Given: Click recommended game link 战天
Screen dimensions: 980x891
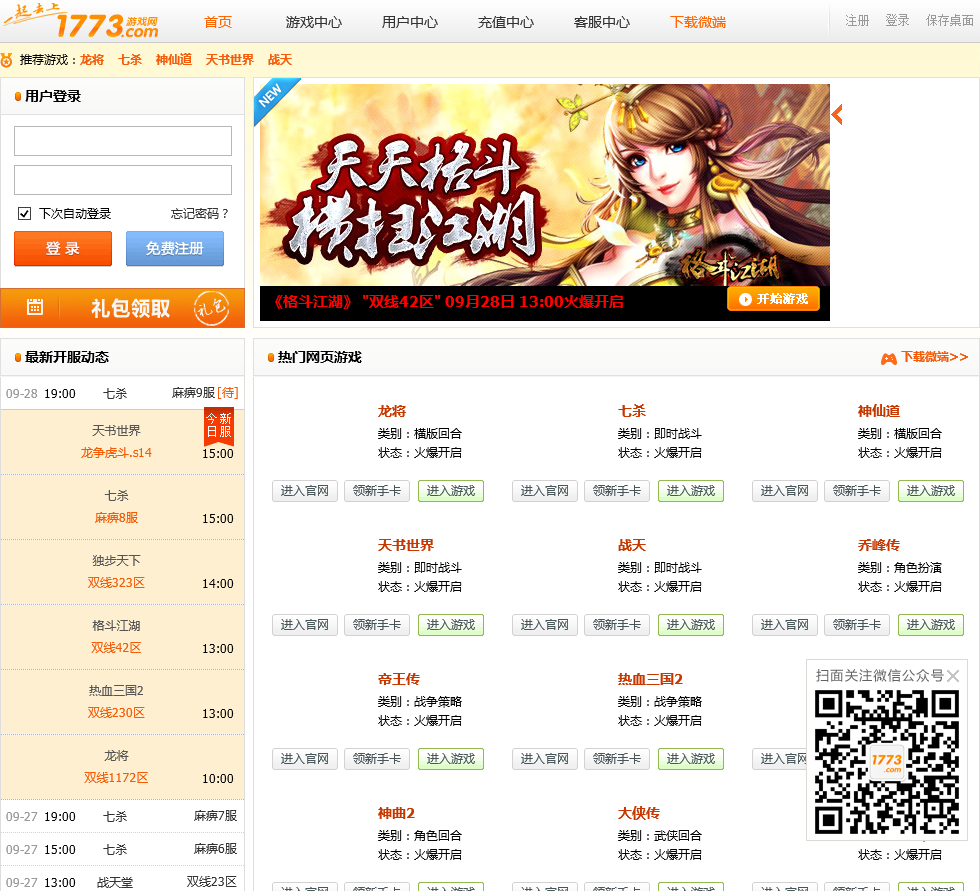Looking at the screenshot, I should (x=280, y=60).
